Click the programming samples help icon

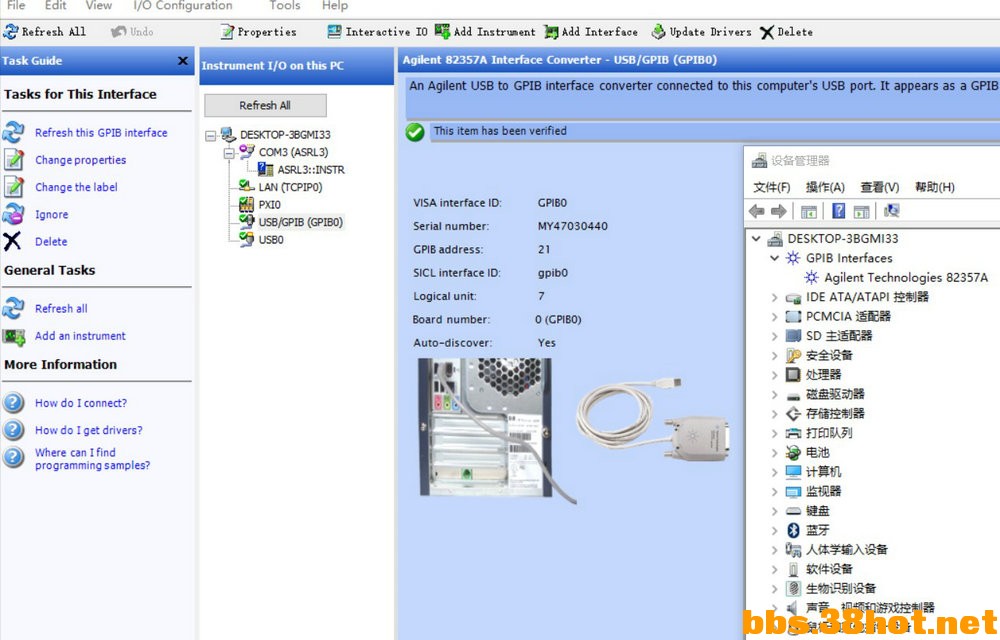click(x=13, y=457)
